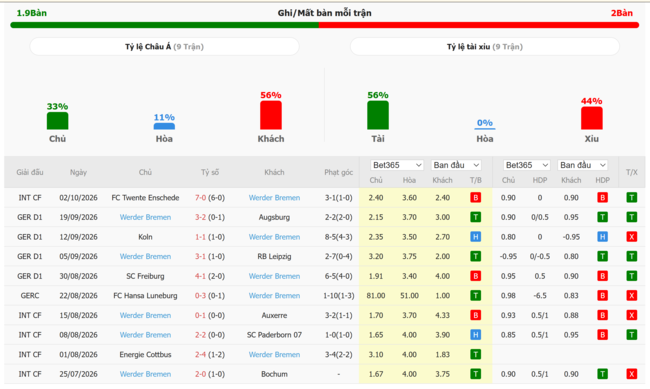Click the green T badge in Energie Cottbus row
650x389 pixels.
coord(475,355)
